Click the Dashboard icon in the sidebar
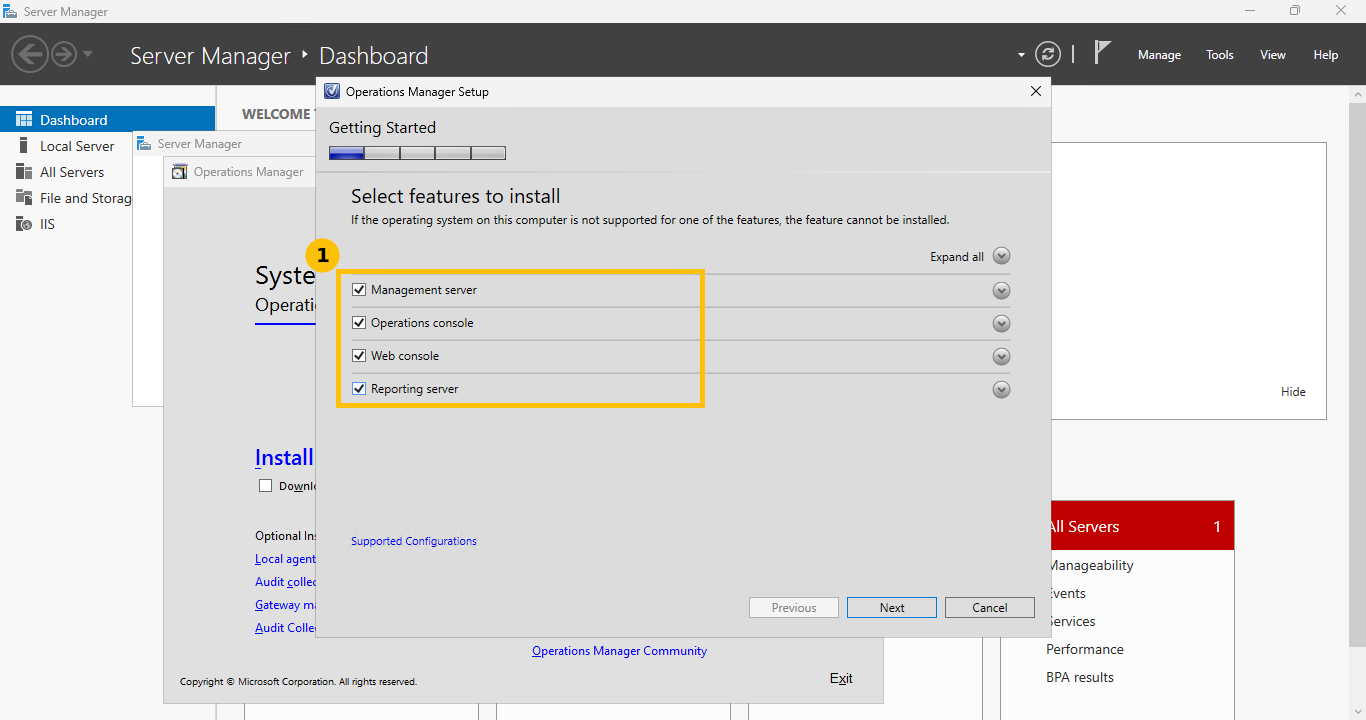Image resolution: width=1366 pixels, height=720 pixels. [24, 119]
